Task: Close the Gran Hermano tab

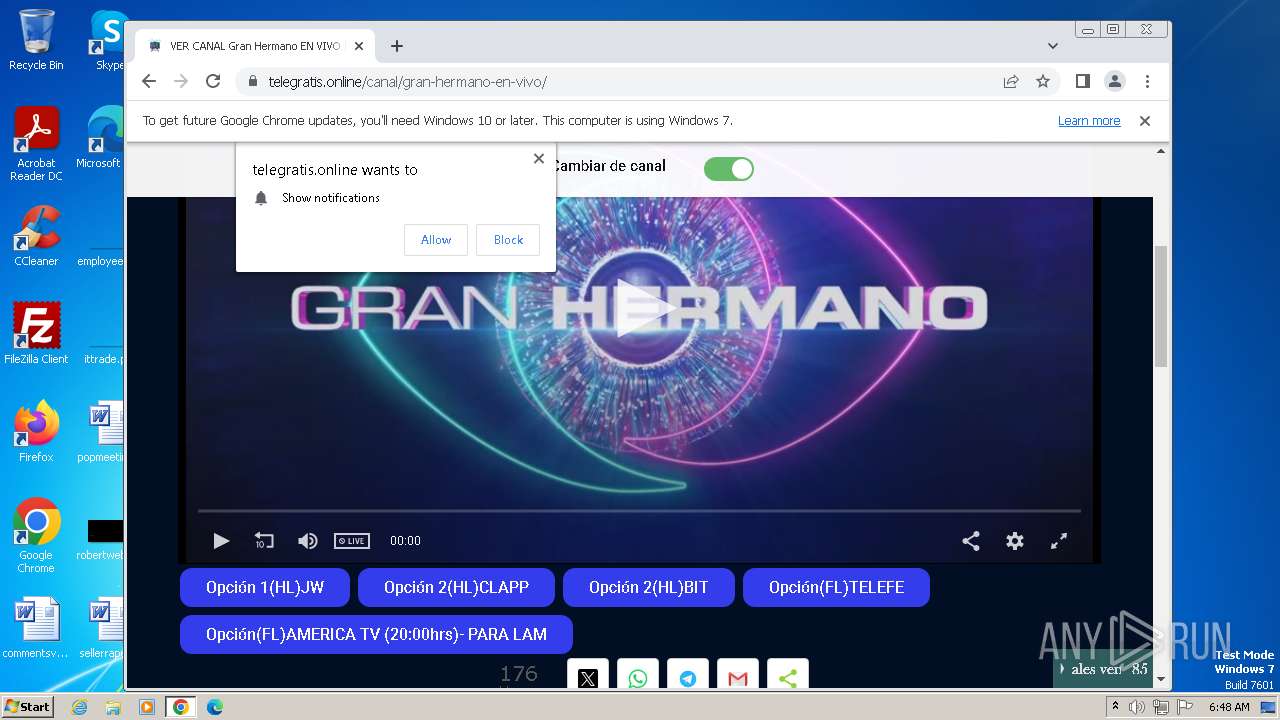Action: click(359, 46)
